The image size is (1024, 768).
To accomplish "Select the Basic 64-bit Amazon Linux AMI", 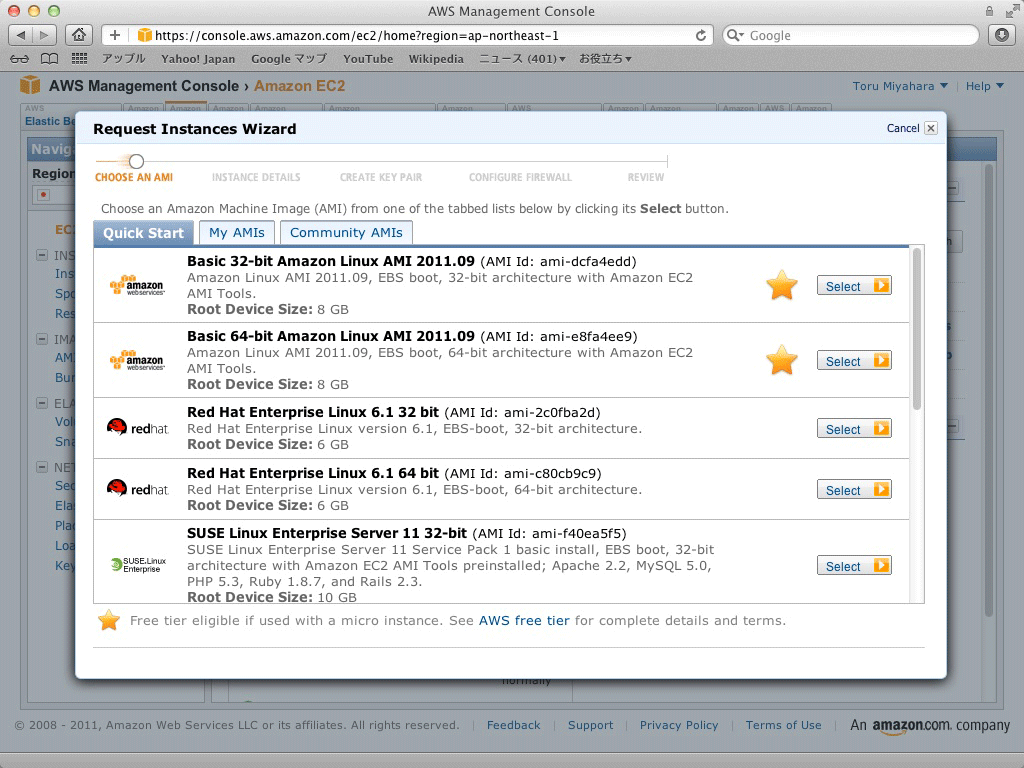I will [x=854, y=360].
